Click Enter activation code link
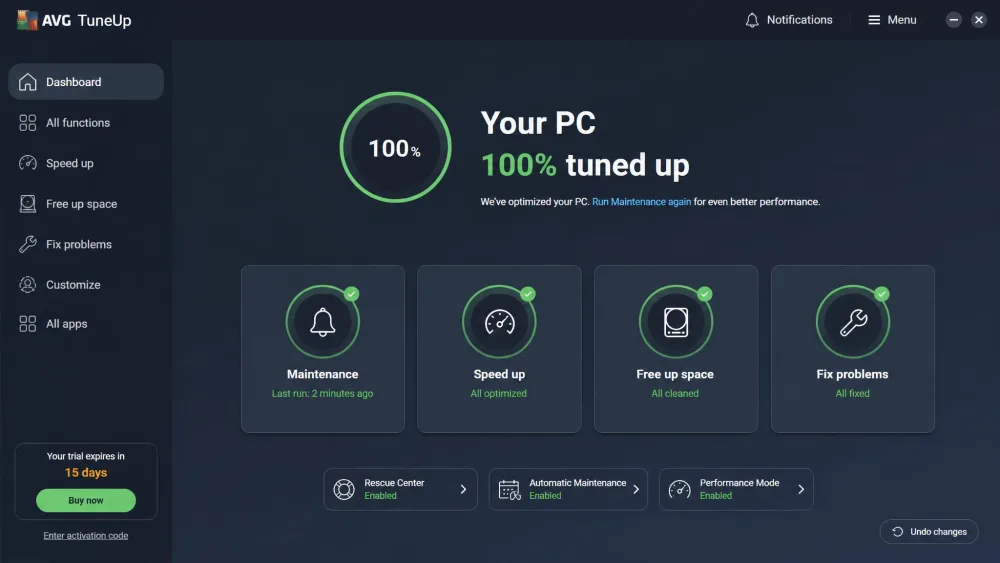 [85, 536]
